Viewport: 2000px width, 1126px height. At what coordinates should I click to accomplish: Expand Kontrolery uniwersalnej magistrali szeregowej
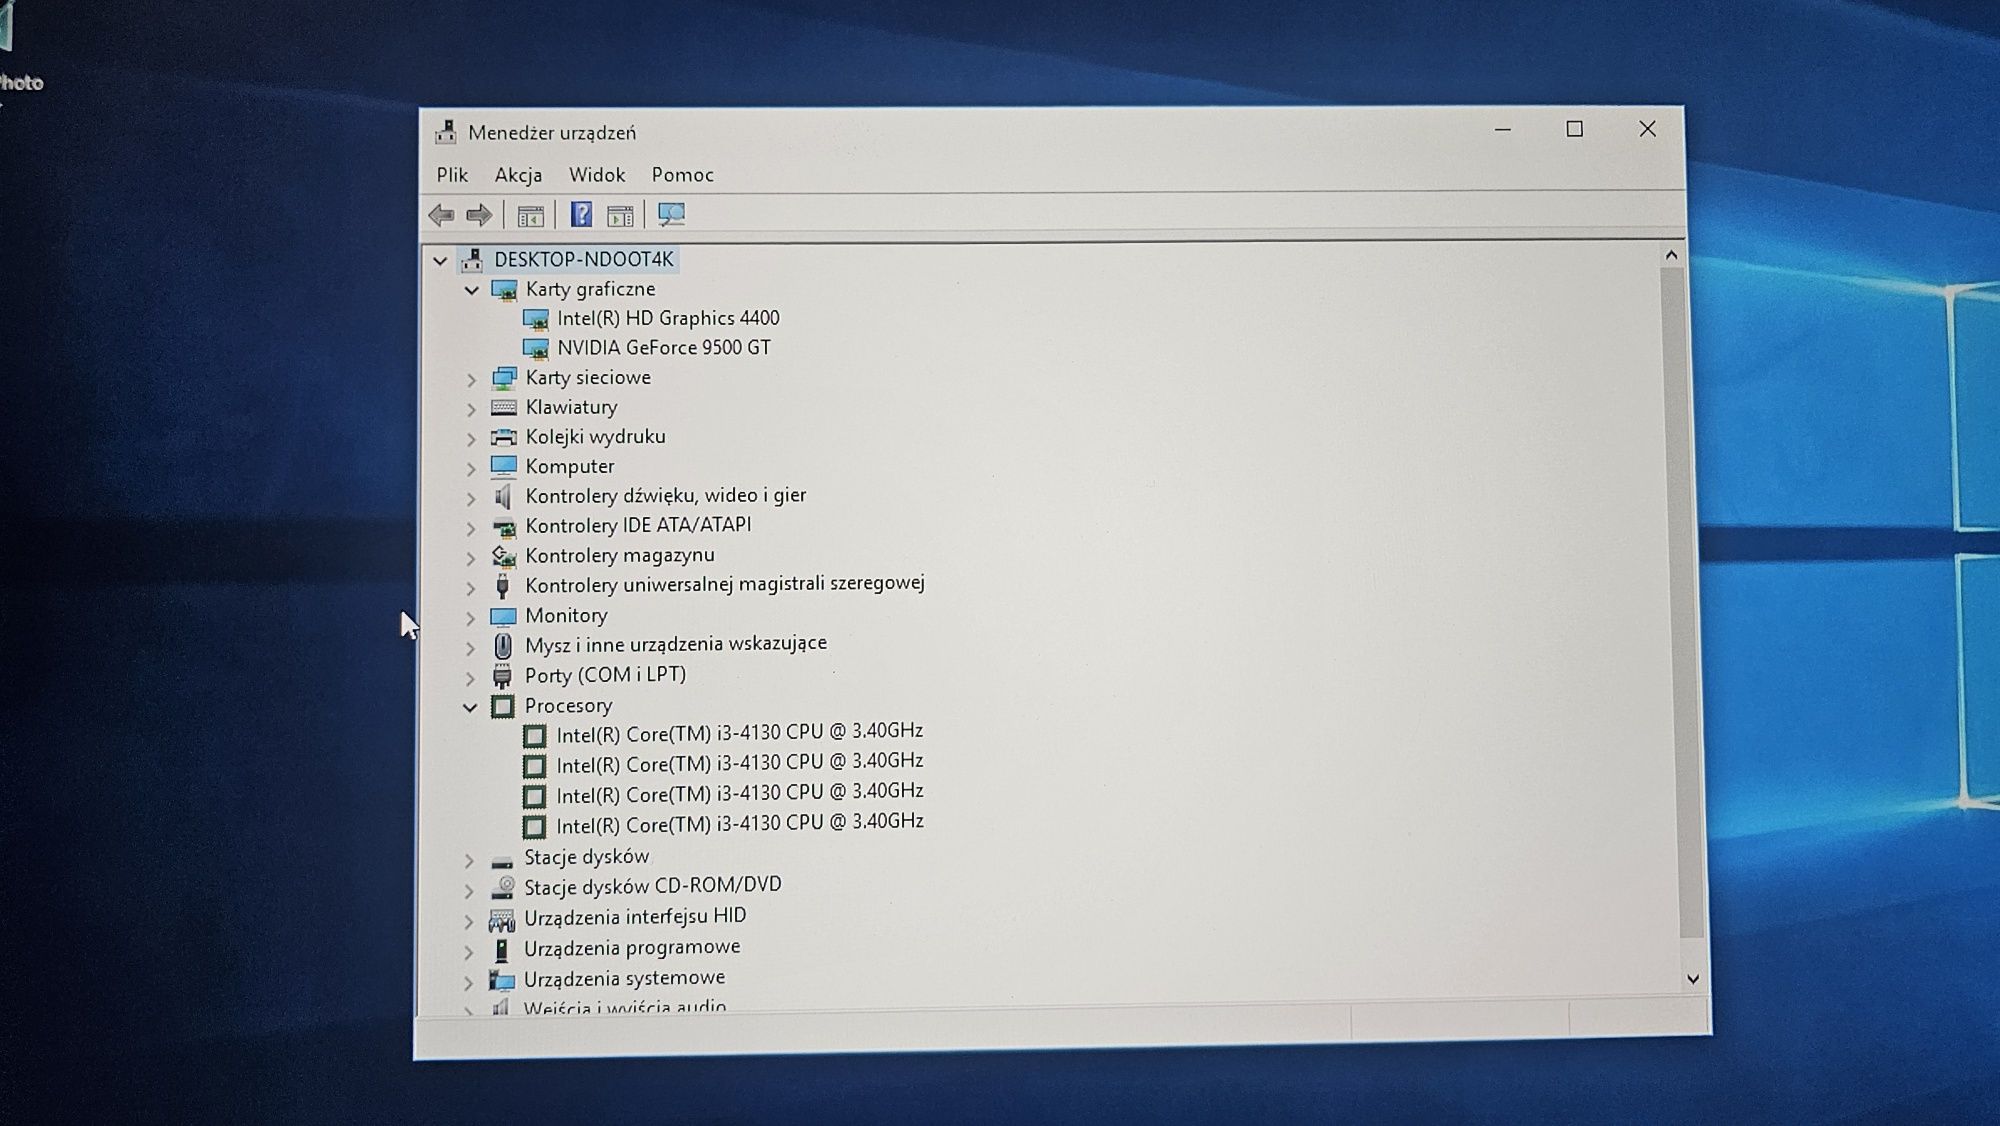[471, 588]
